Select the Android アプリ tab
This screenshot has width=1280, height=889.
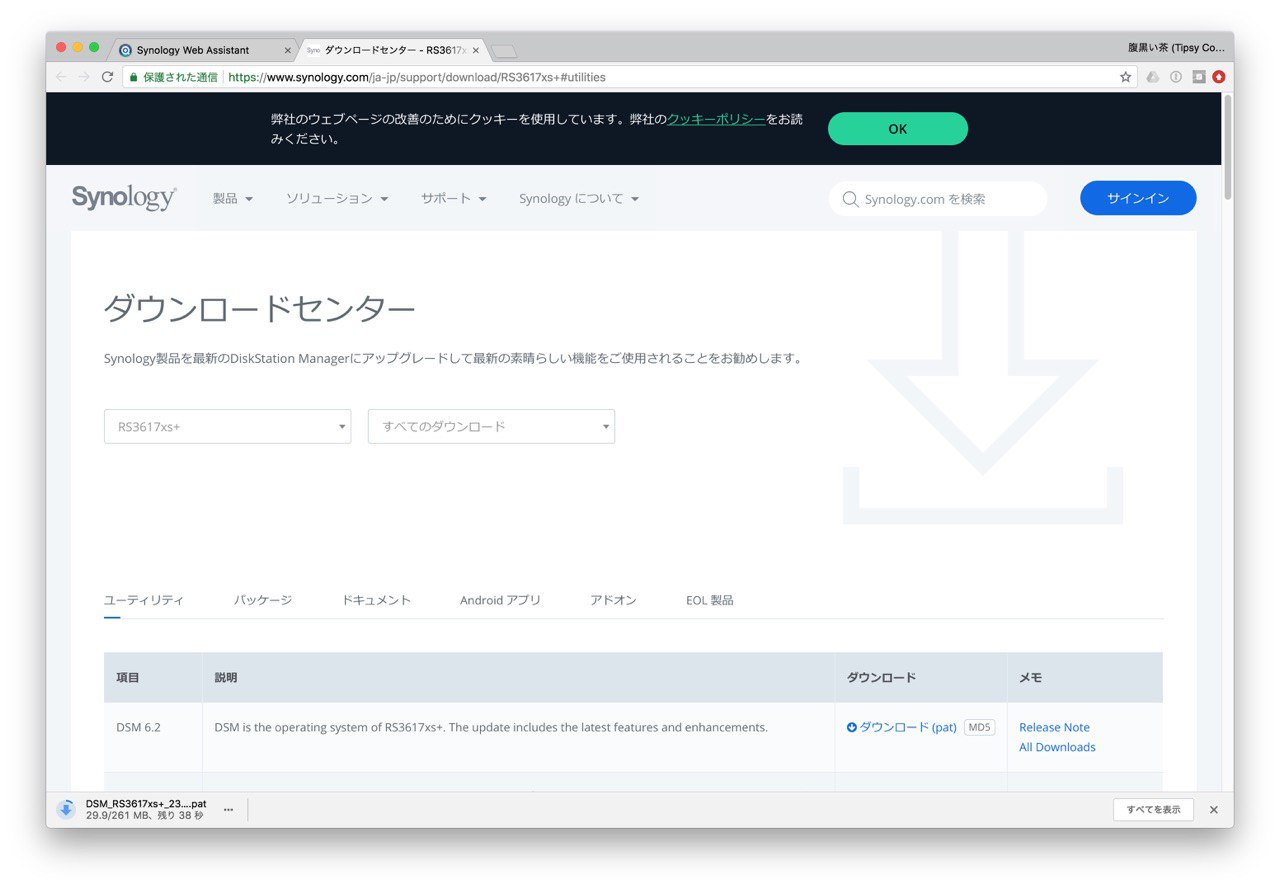pyautogui.click(x=500, y=600)
